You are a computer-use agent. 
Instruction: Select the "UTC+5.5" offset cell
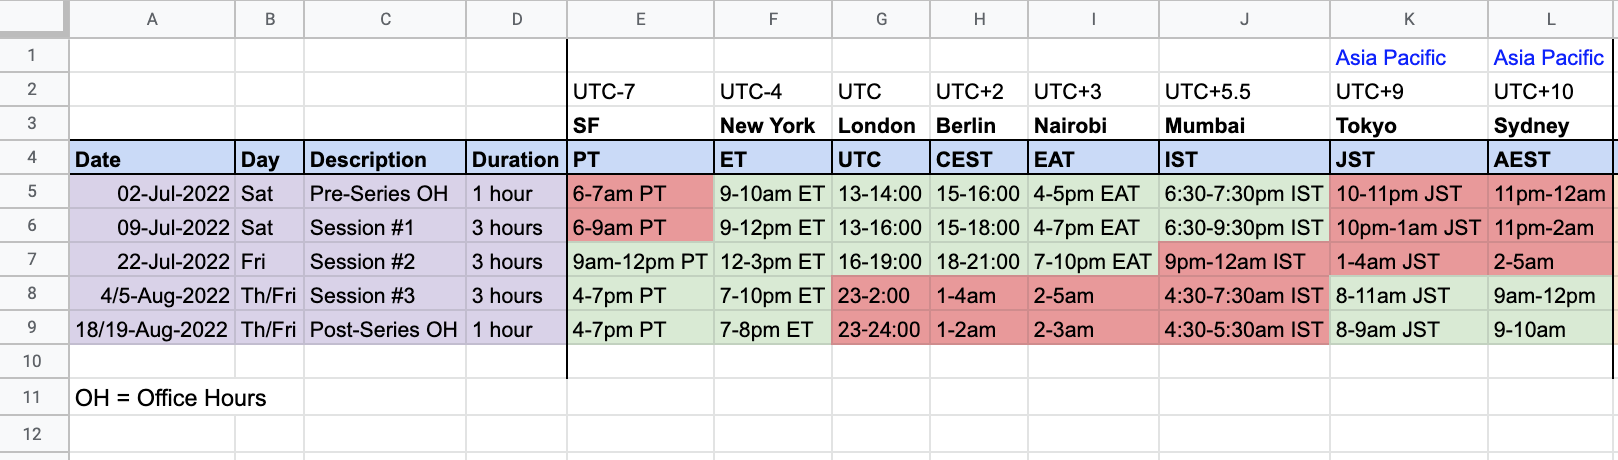click(x=1243, y=92)
